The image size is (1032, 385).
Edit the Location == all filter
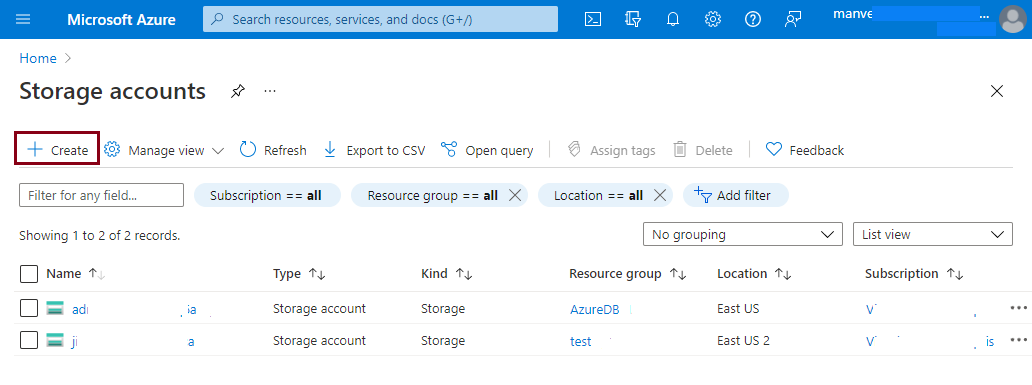pyautogui.click(x=598, y=195)
